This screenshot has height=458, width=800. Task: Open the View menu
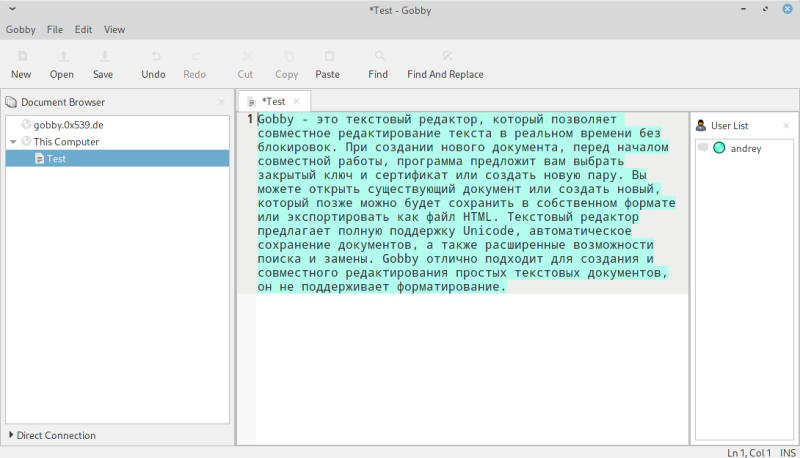[115, 30]
